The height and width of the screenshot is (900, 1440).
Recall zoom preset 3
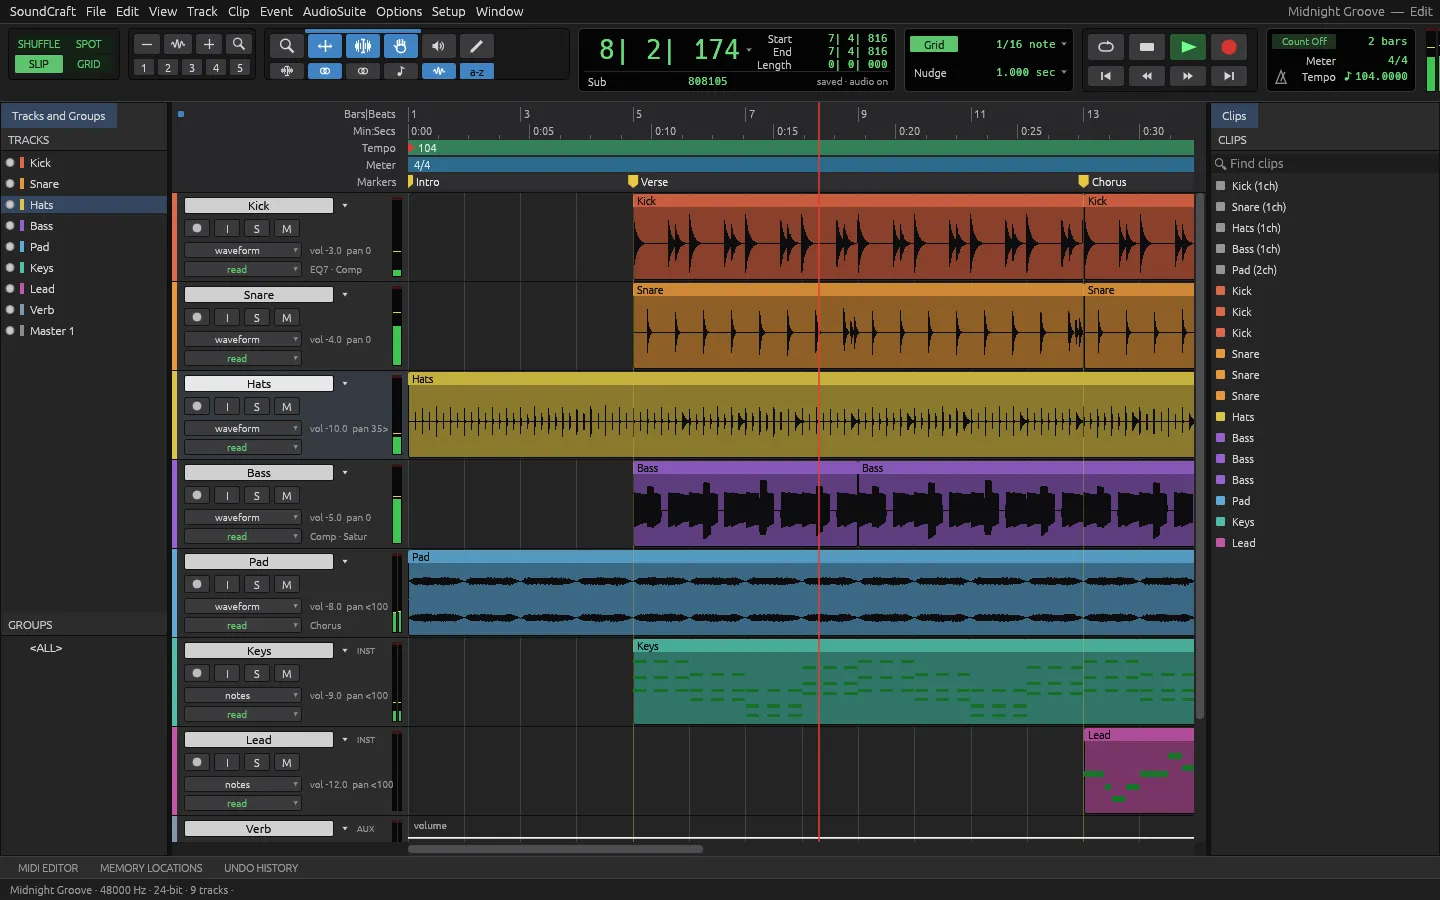(192, 68)
